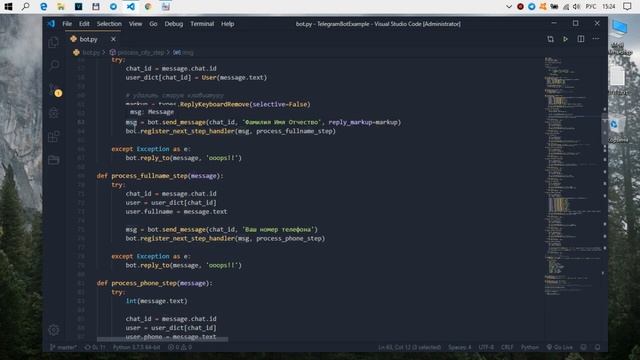Click the Ln 63, Col 12 position indicator

(409, 347)
